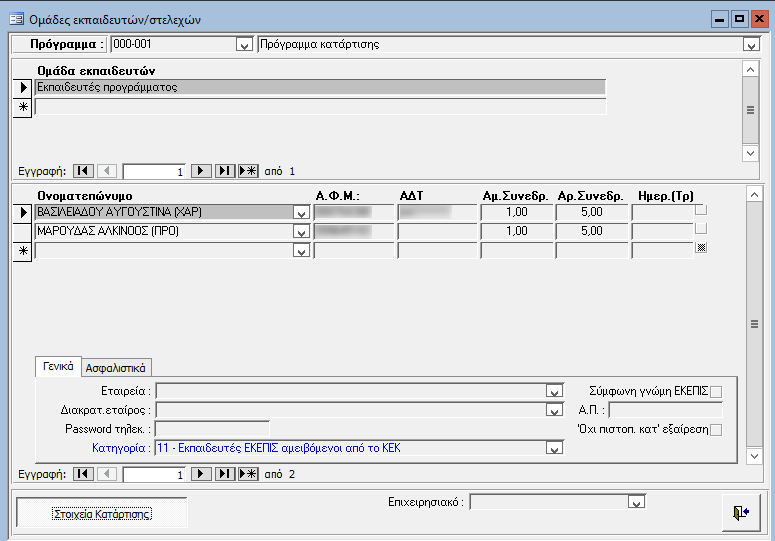Image resolution: width=775 pixels, height=541 pixels.
Task: Go to first record in trainer groups navigator
Action: (84, 171)
